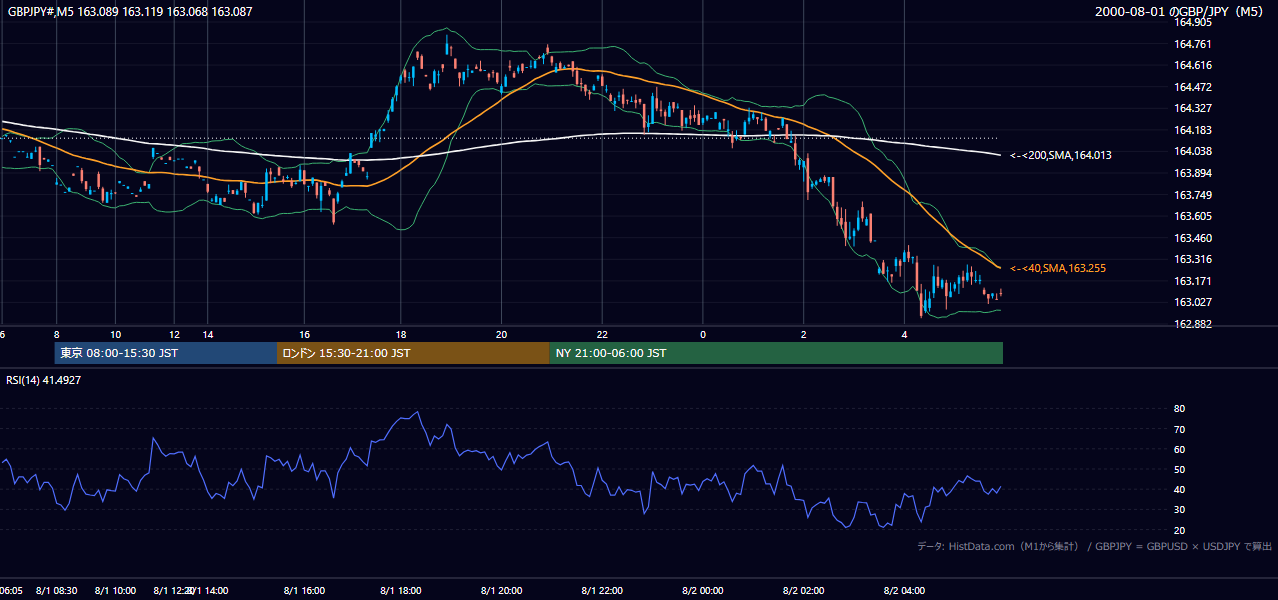Click the 8/2 04:00 date label
Viewport: 1278px width, 600px height.
(904, 591)
